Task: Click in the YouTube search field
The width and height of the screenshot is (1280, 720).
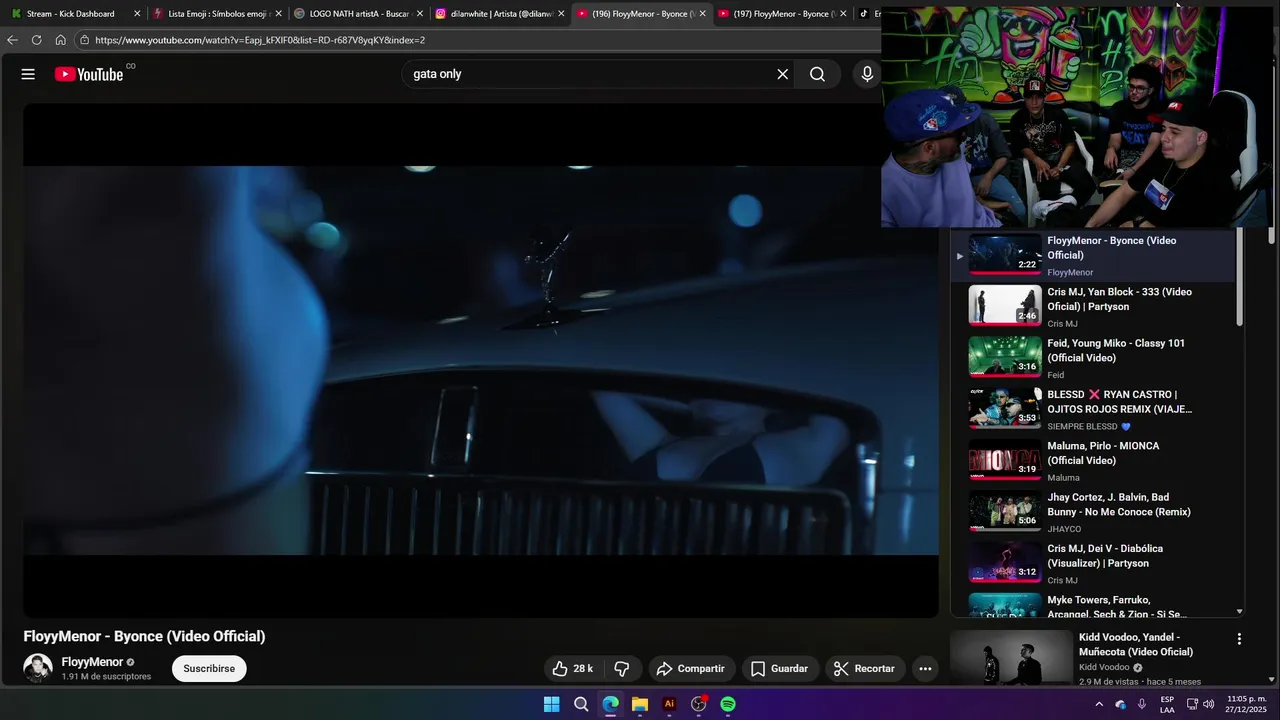Action: click(x=590, y=74)
